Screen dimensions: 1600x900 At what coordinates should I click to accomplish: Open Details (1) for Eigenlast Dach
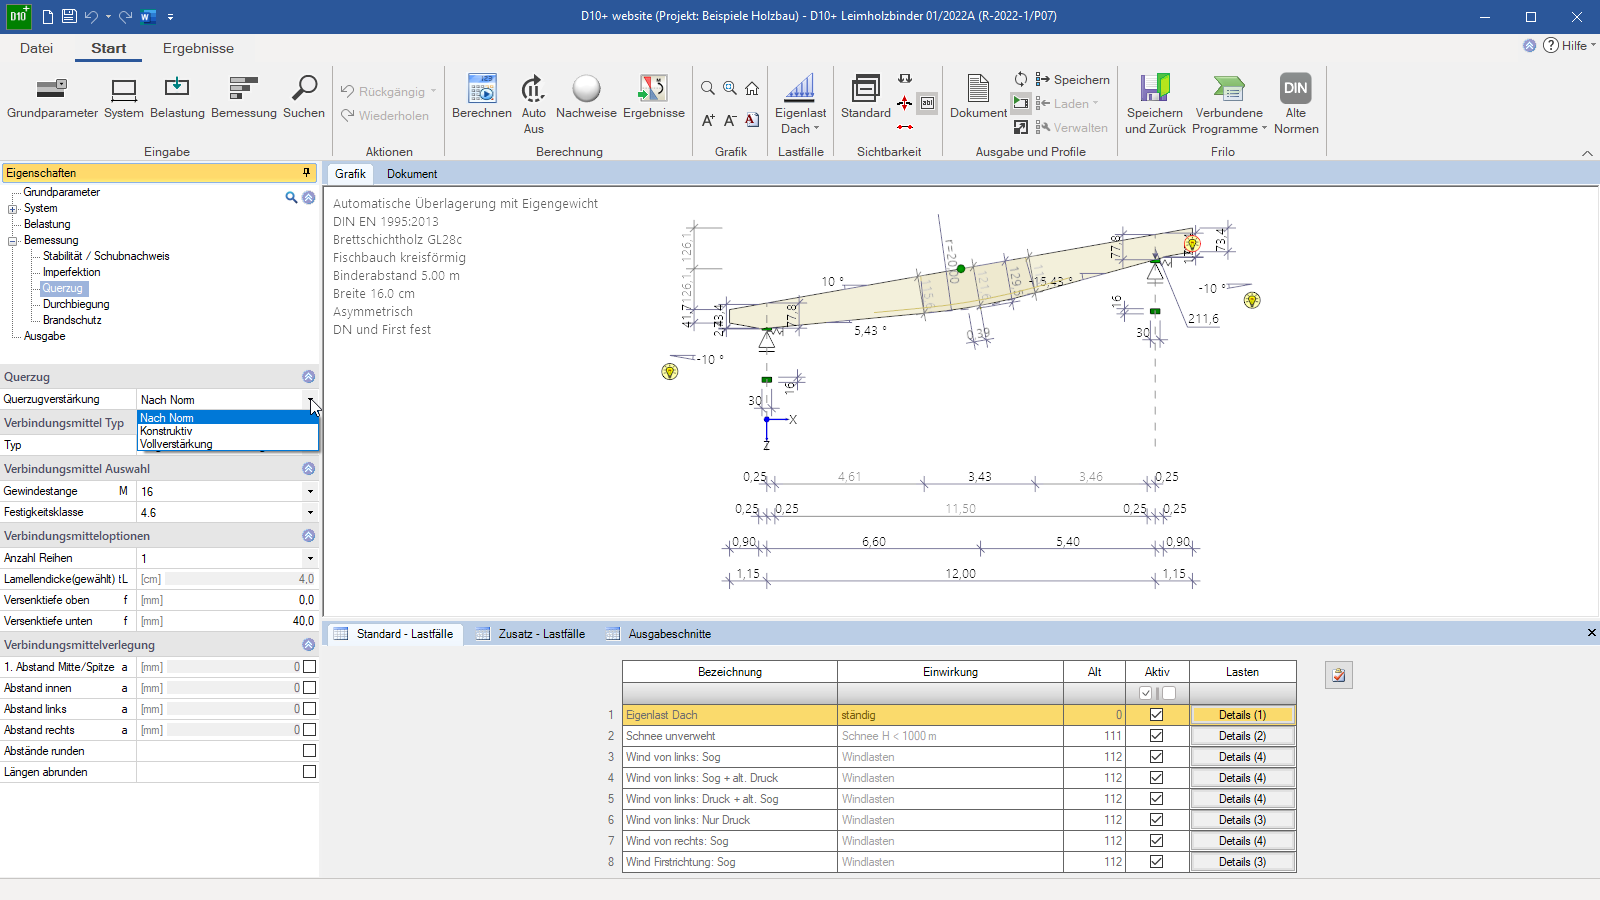pyautogui.click(x=1242, y=715)
